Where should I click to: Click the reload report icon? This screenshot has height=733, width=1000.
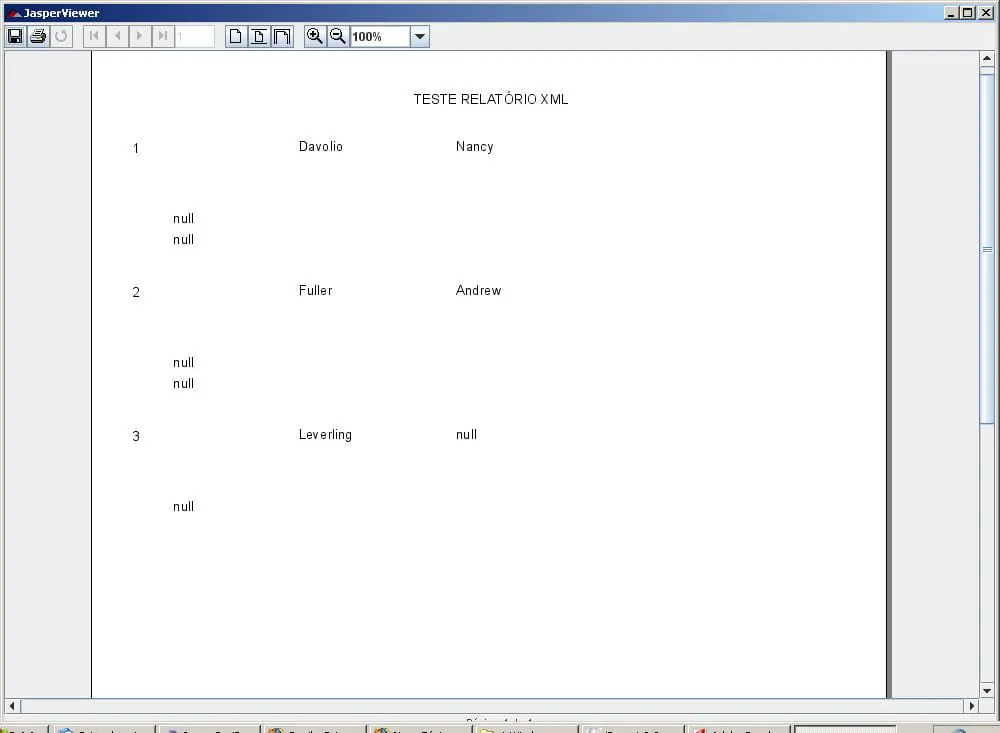[61, 36]
